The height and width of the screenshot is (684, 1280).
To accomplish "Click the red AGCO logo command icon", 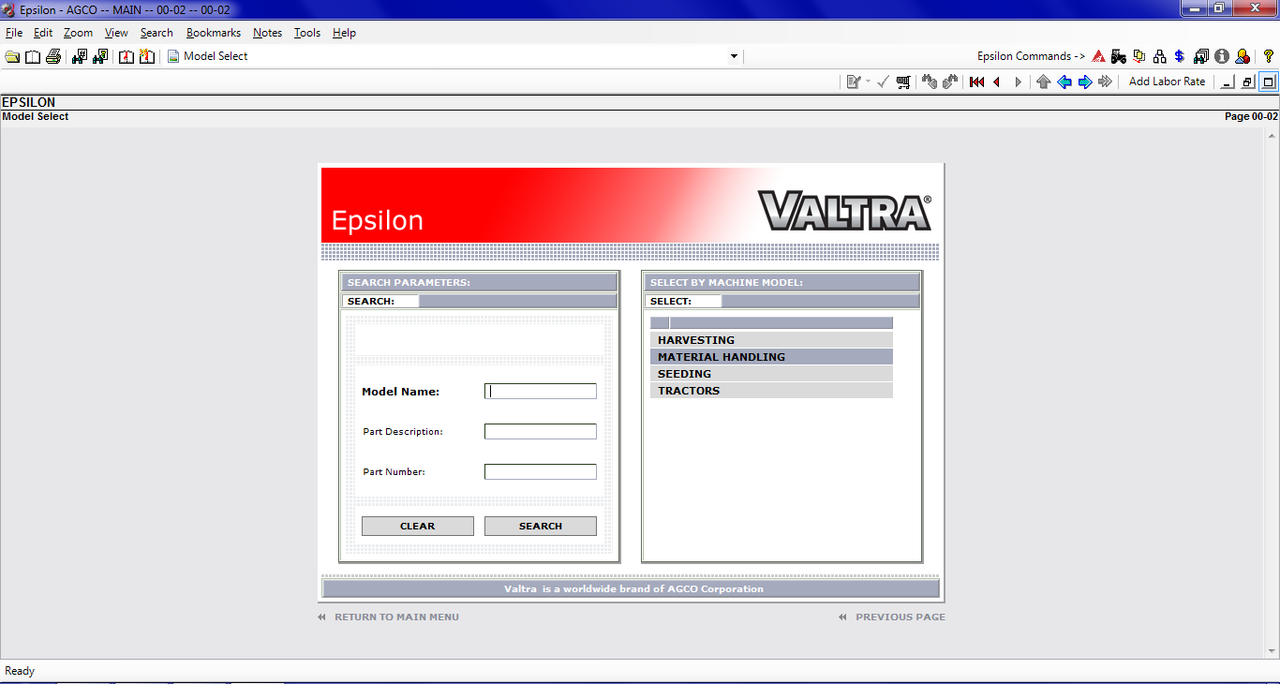I will tap(1099, 56).
